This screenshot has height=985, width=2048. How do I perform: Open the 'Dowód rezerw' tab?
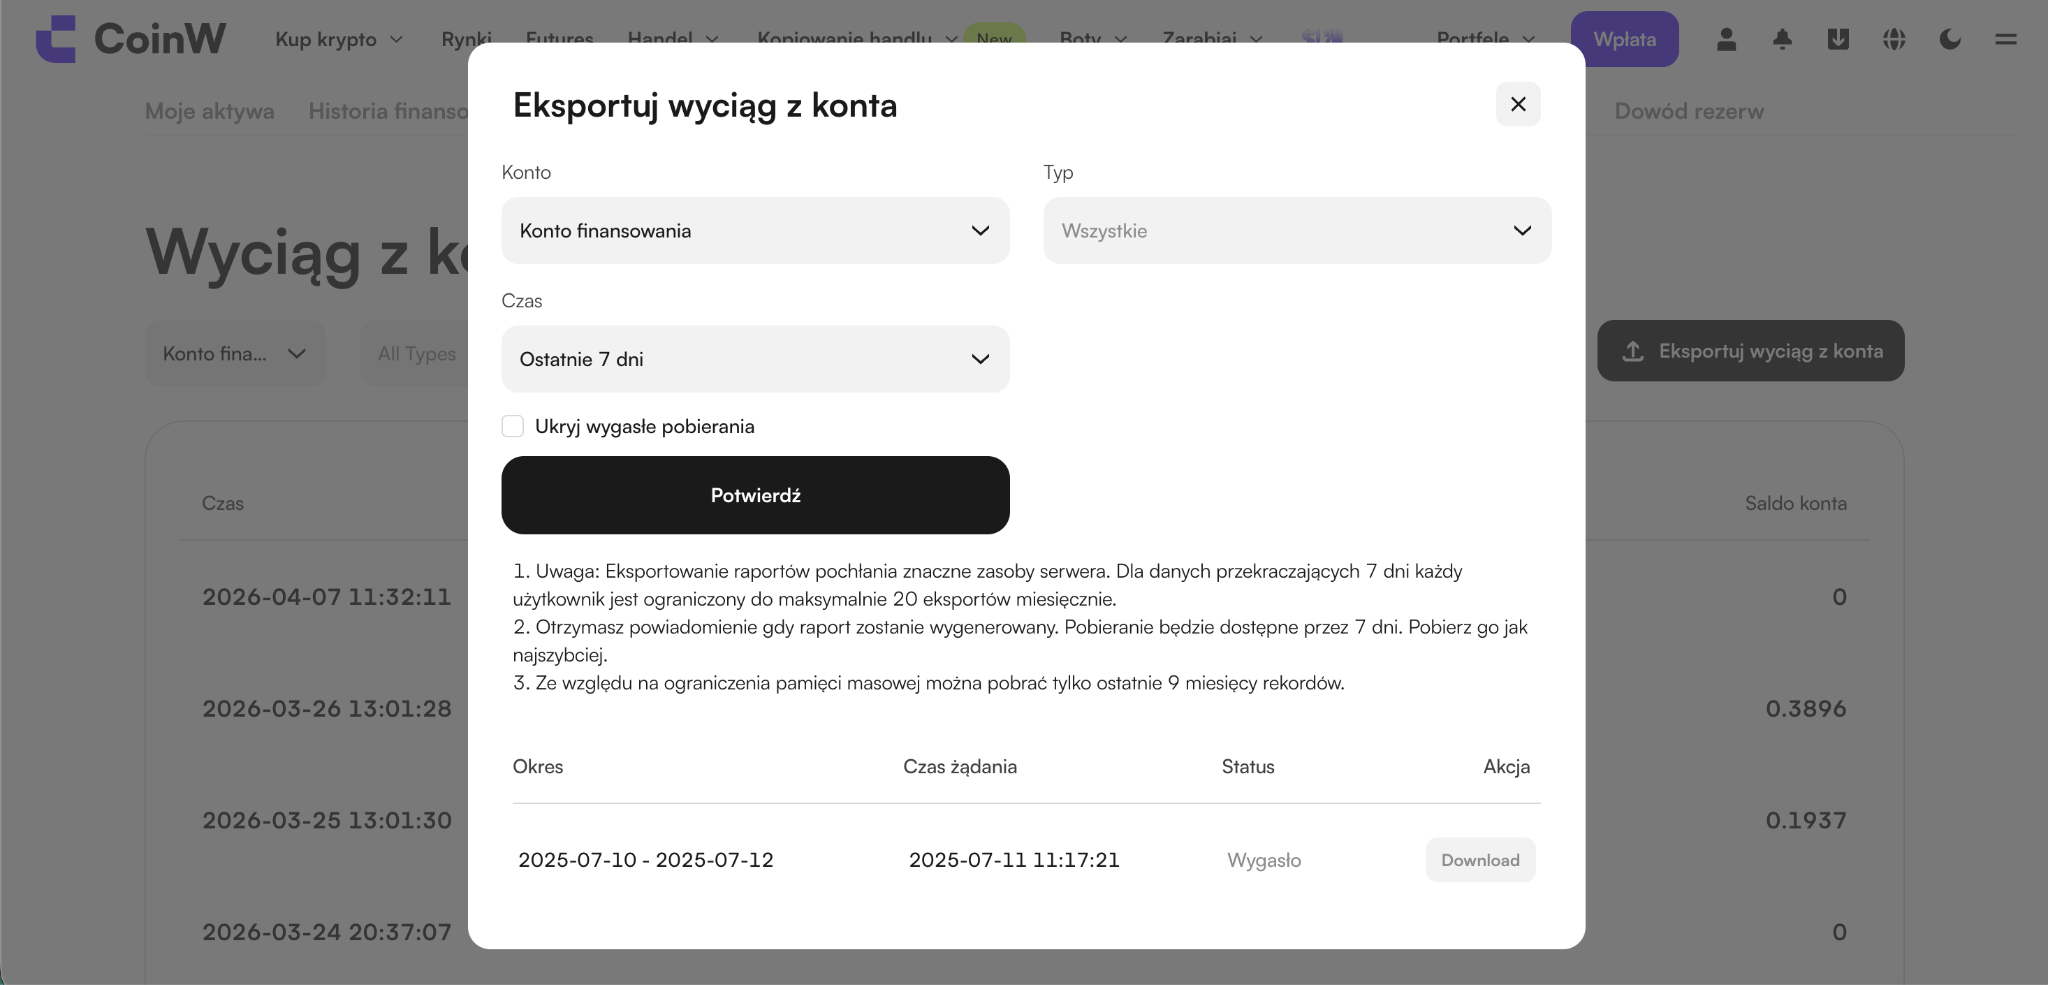pos(1689,111)
